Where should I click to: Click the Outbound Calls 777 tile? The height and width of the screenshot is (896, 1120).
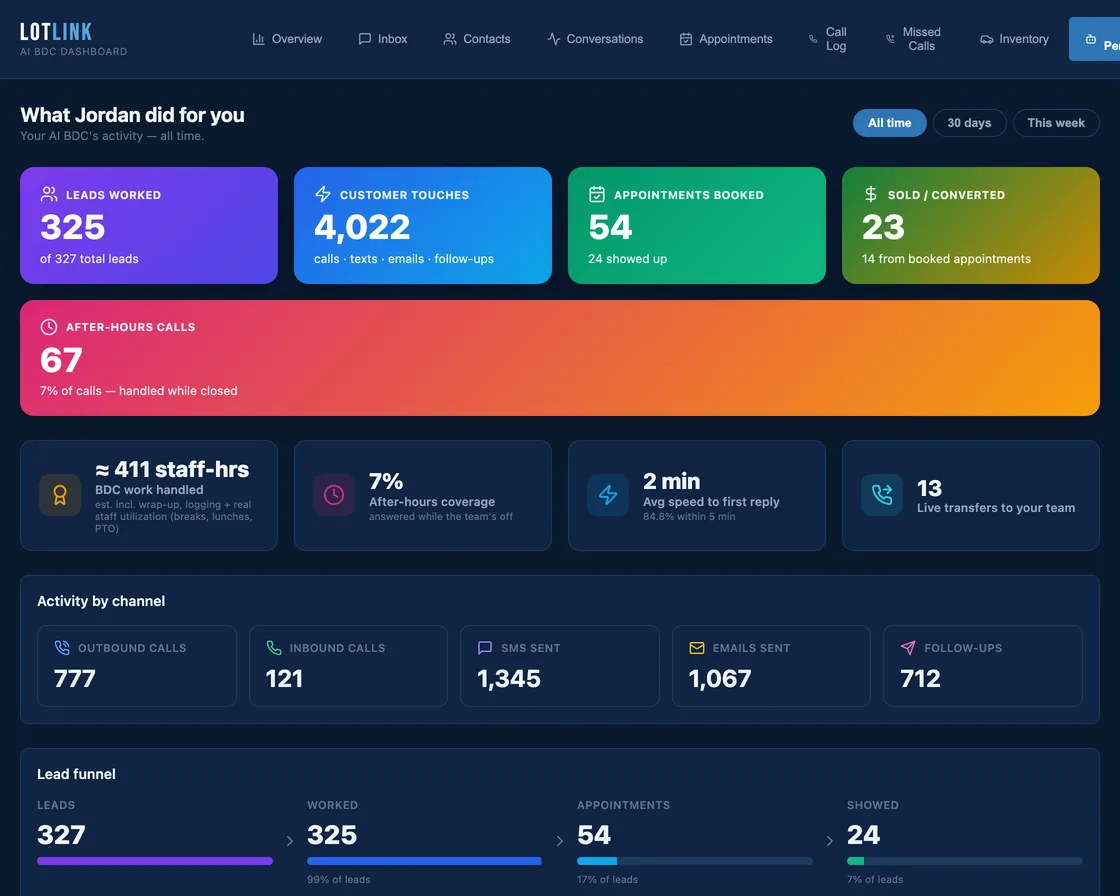tap(136, 666)
